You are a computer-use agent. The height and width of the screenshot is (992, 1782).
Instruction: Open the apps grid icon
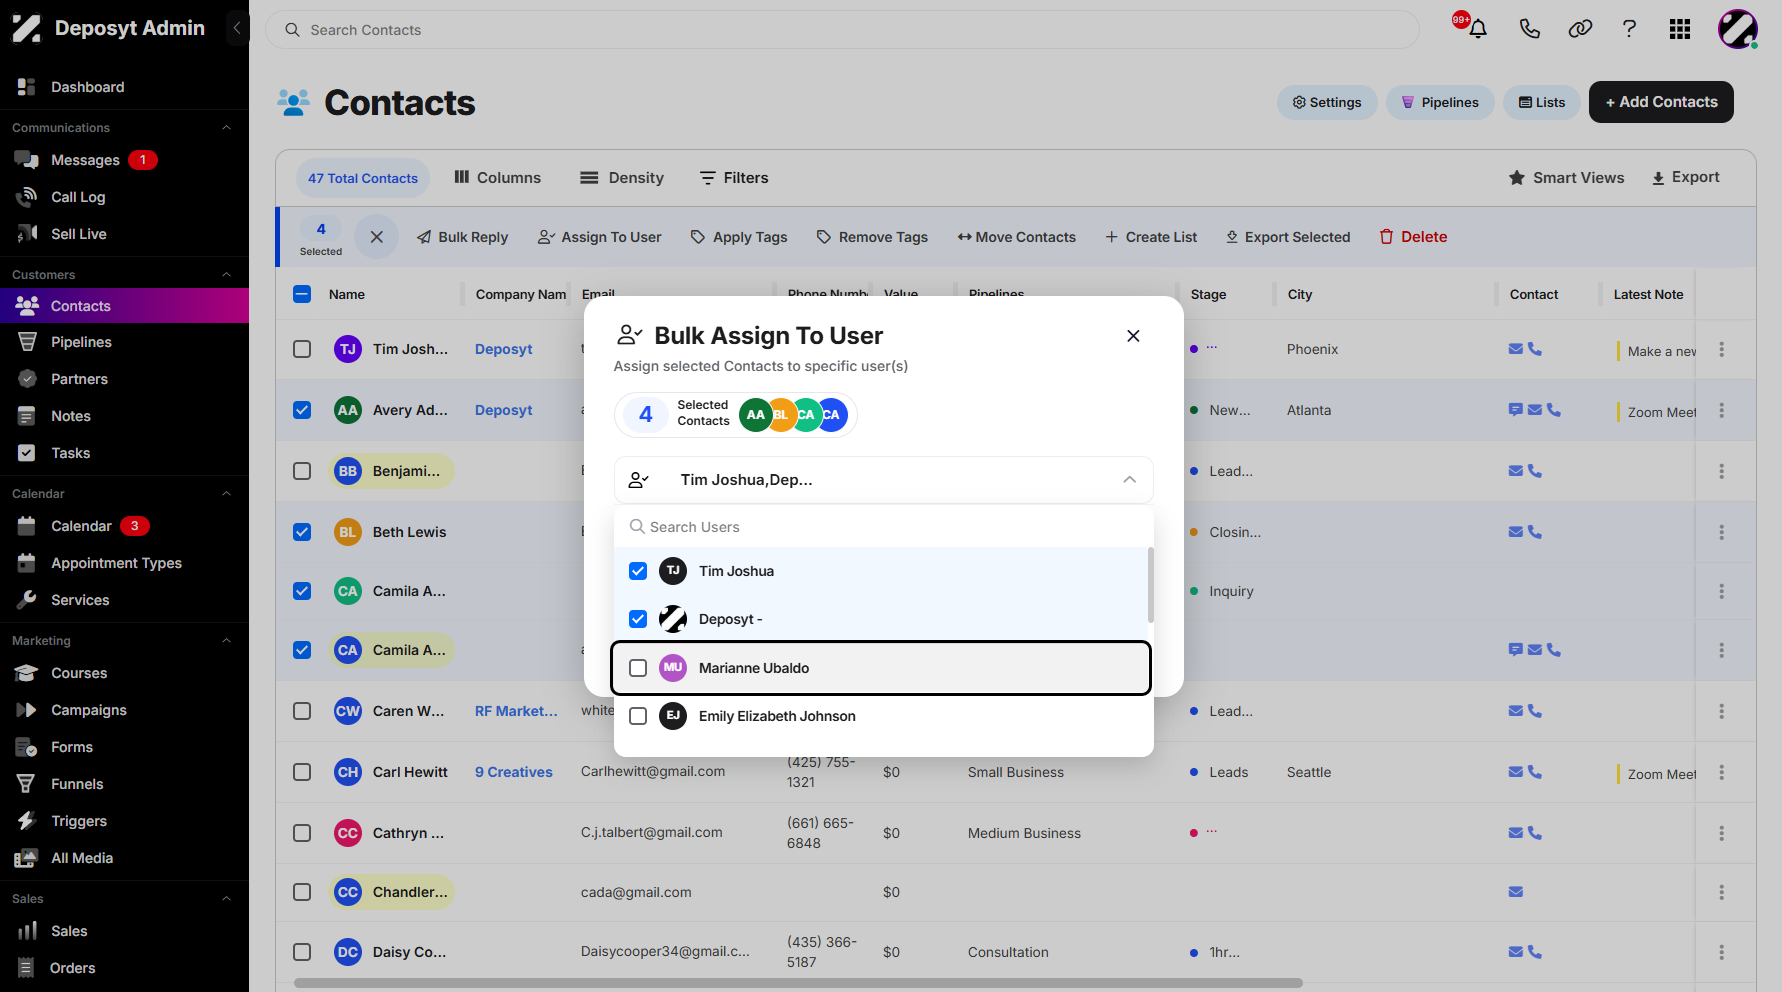[x=1680, y=29]
